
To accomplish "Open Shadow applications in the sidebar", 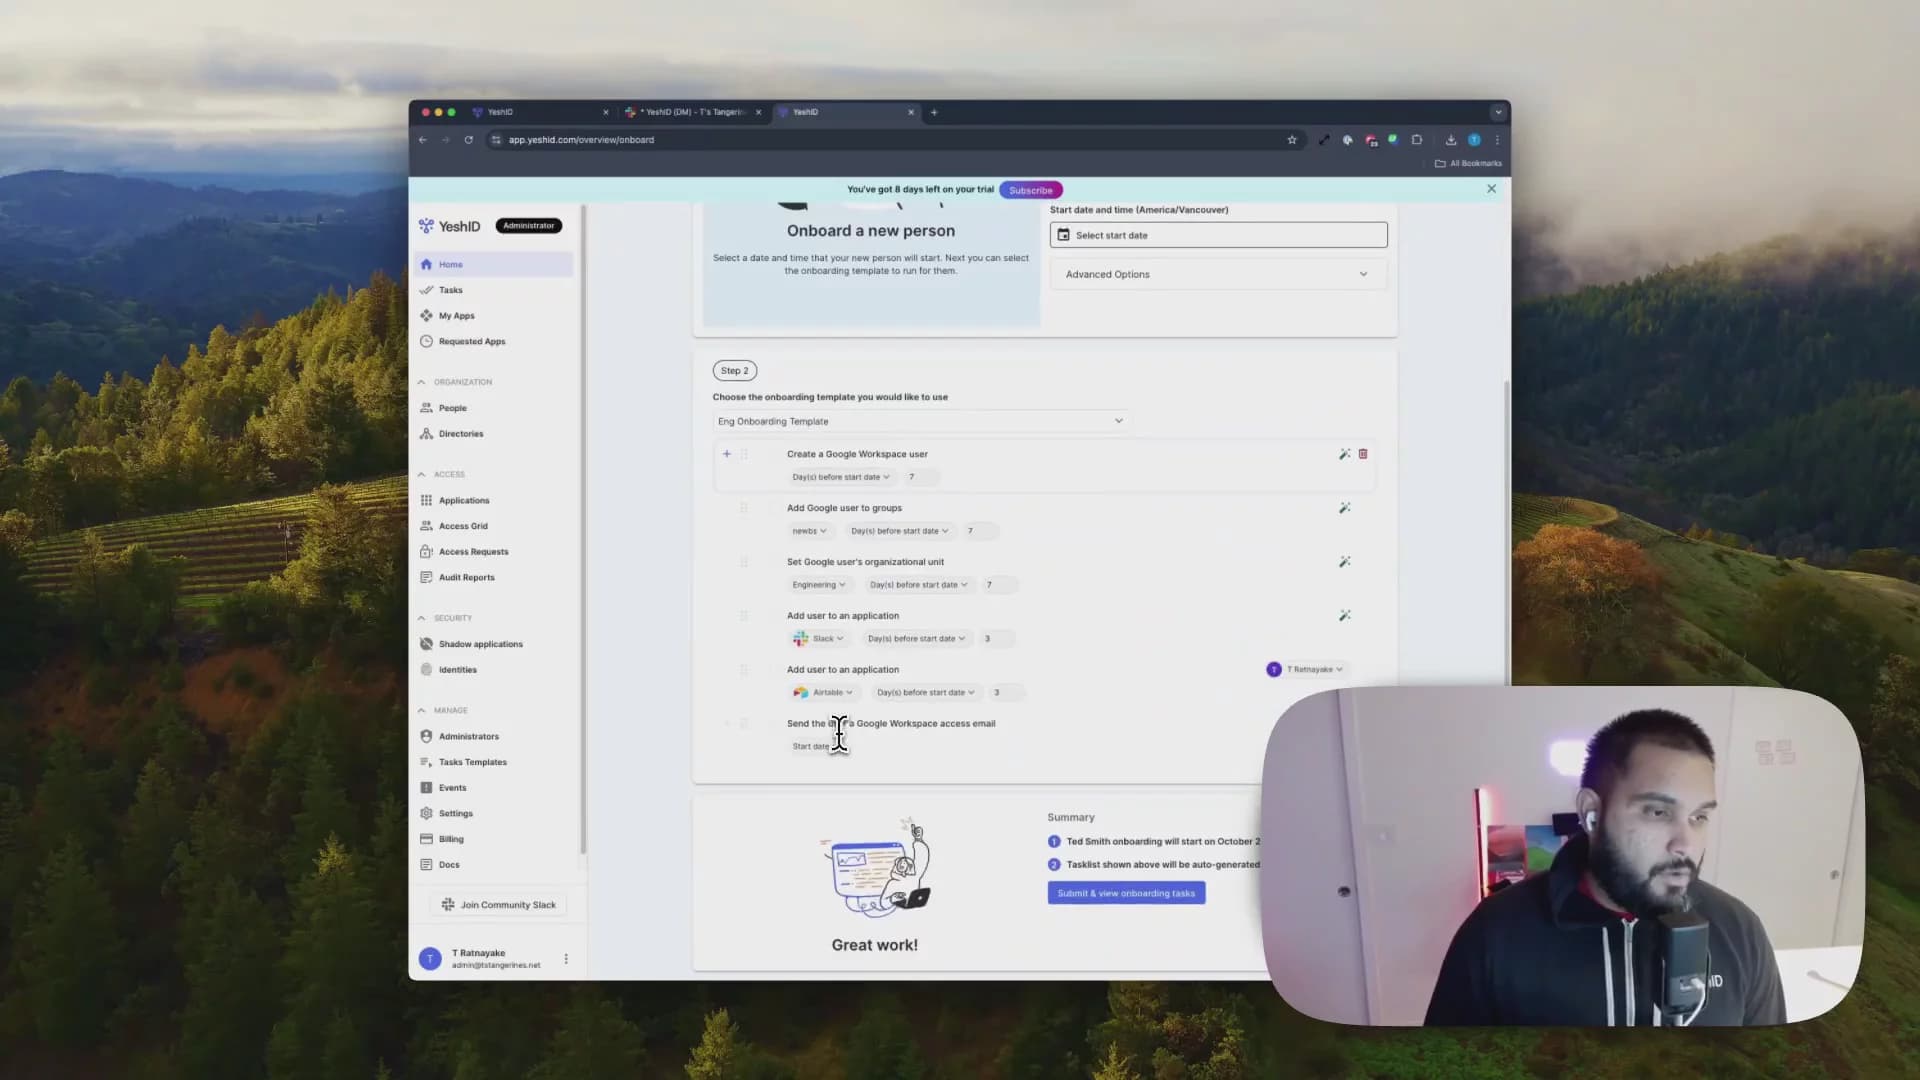I will [x=480, y=644].
